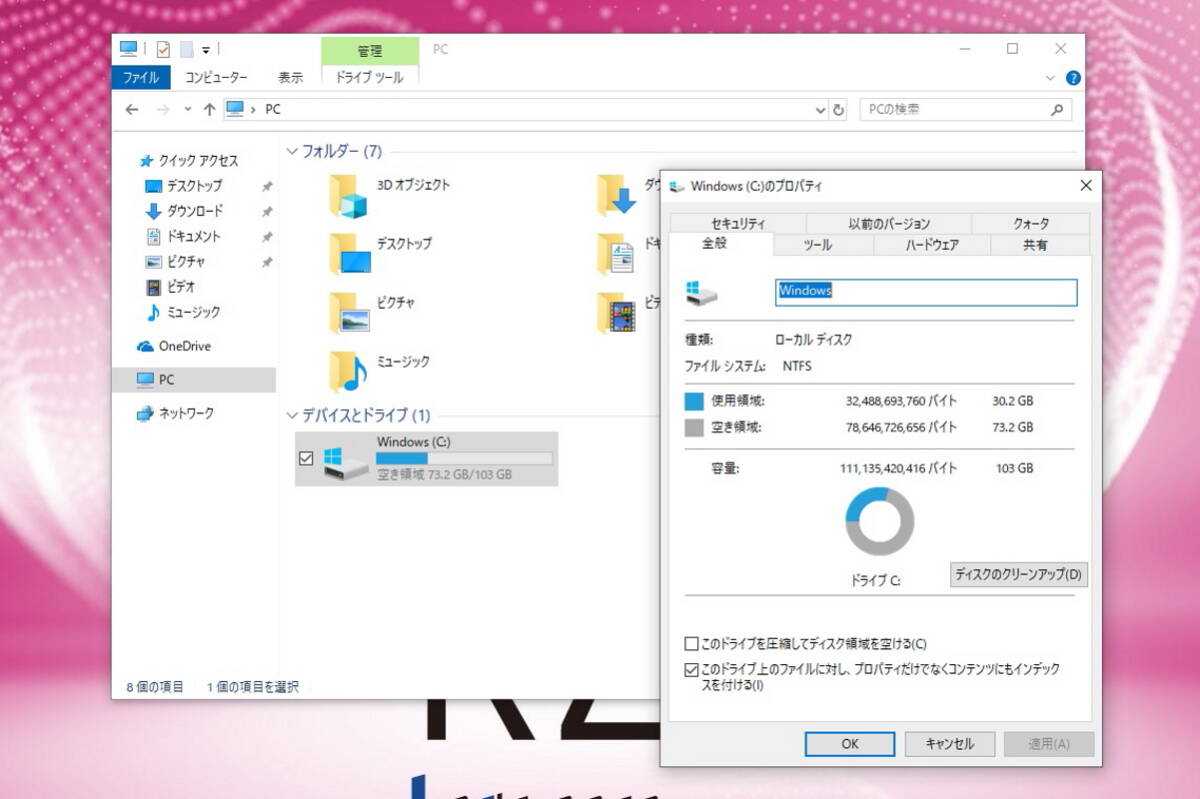Select the downloads folder with the blue arrow
This screenshot has height=799, width=1200.
click(616, 195)
